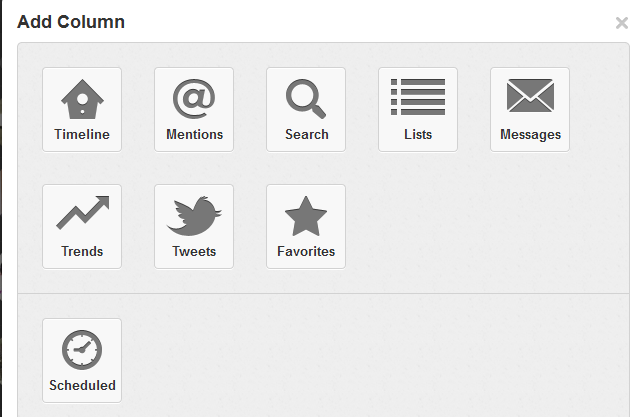This screenshot has height=417, width=639.
Task: Click the Scheduled clock icon
Action: point(82,349)
